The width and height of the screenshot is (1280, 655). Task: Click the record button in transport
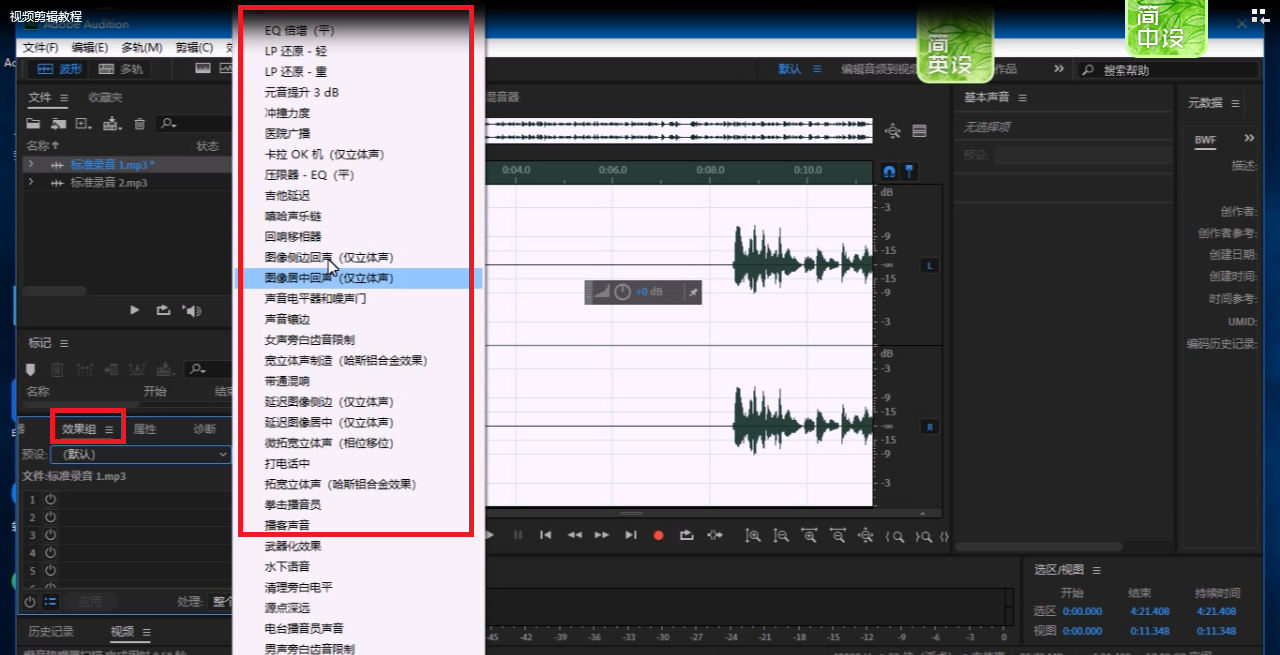(658, 535)
